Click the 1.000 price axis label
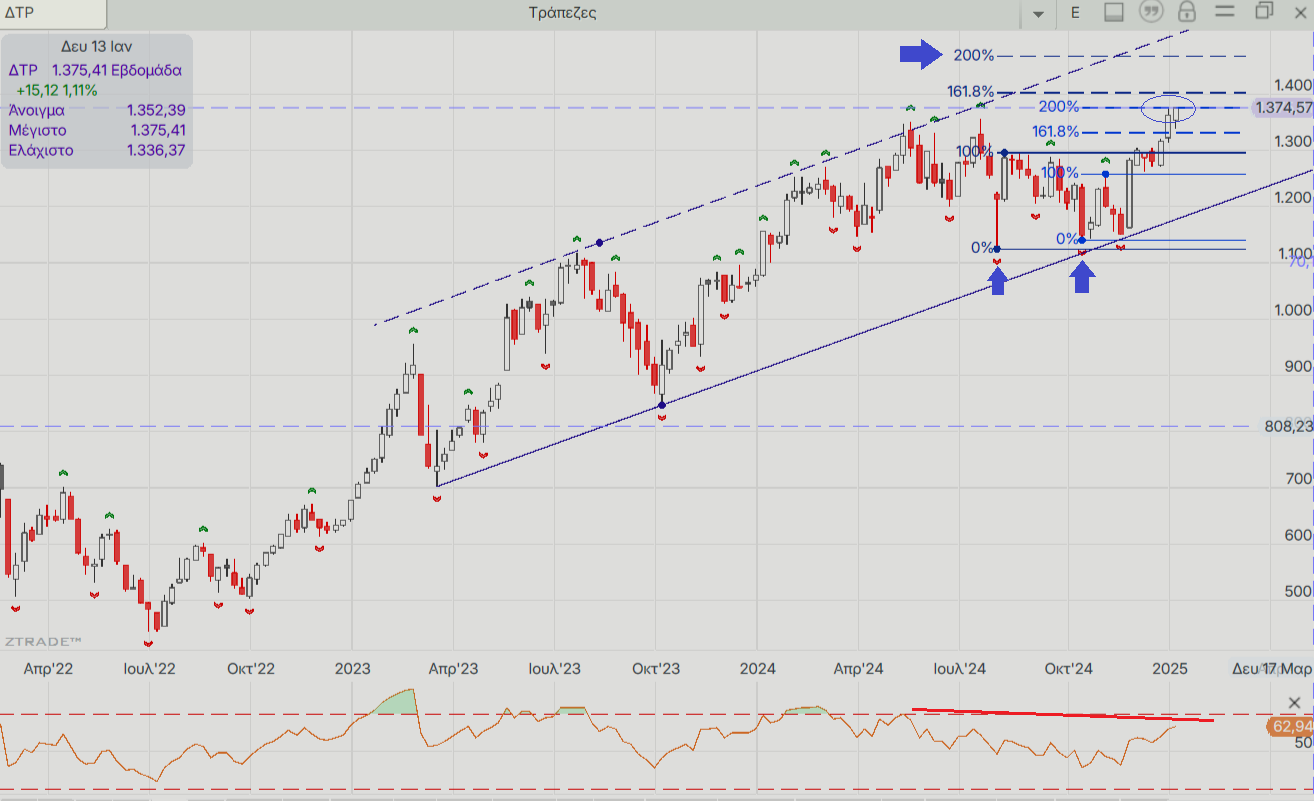Screen dimensions: 1314x801 pos(1293,310)
